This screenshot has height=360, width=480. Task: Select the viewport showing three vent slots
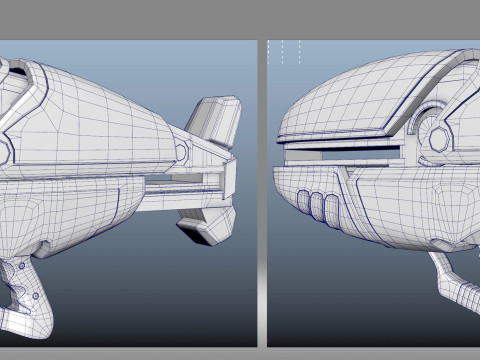(374, 193)
